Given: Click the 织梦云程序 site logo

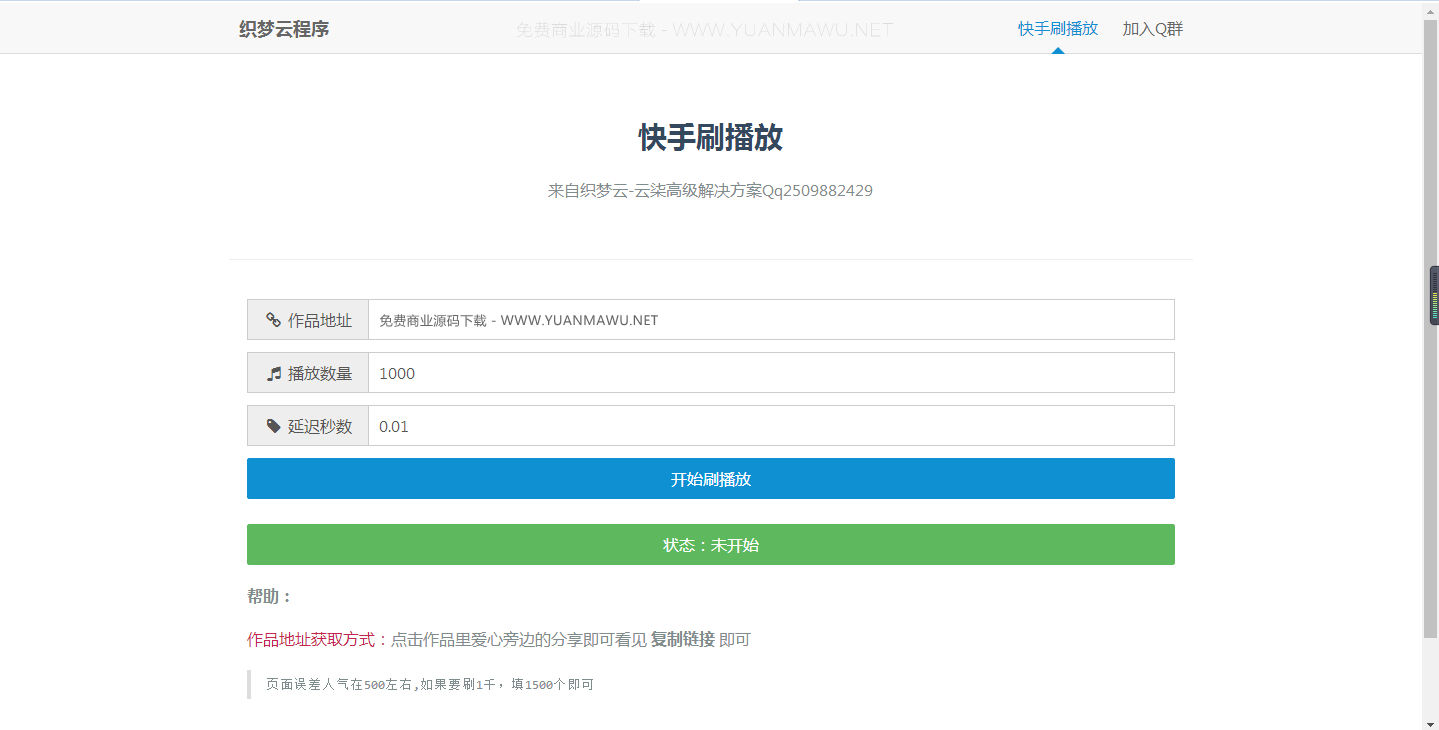Looking at the screenshot, I should tap(283, 29).
